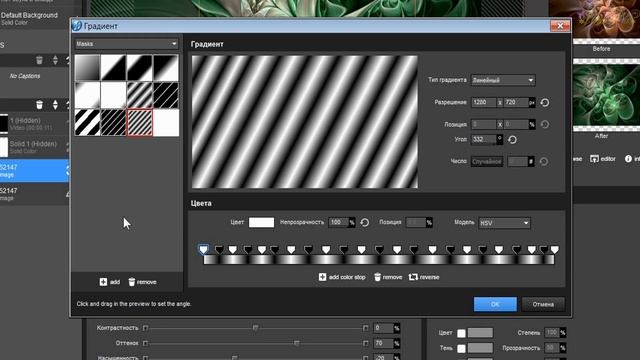640x360 pixels.
Task: Reset the Позиция gradient position values
Action: pyautogui.click(x=544, y=124)
